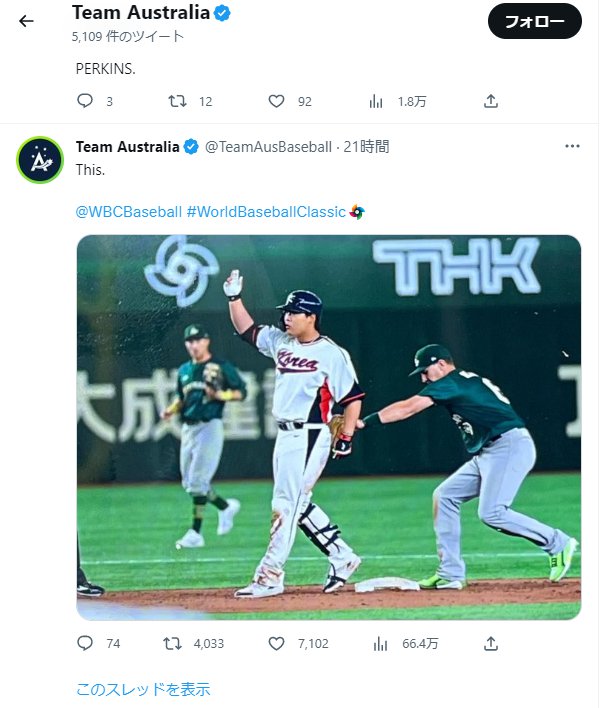The height and width of the screenshot is (708, 611).
Task: Share the PERKINS tweet
Action: click(490, 101)
